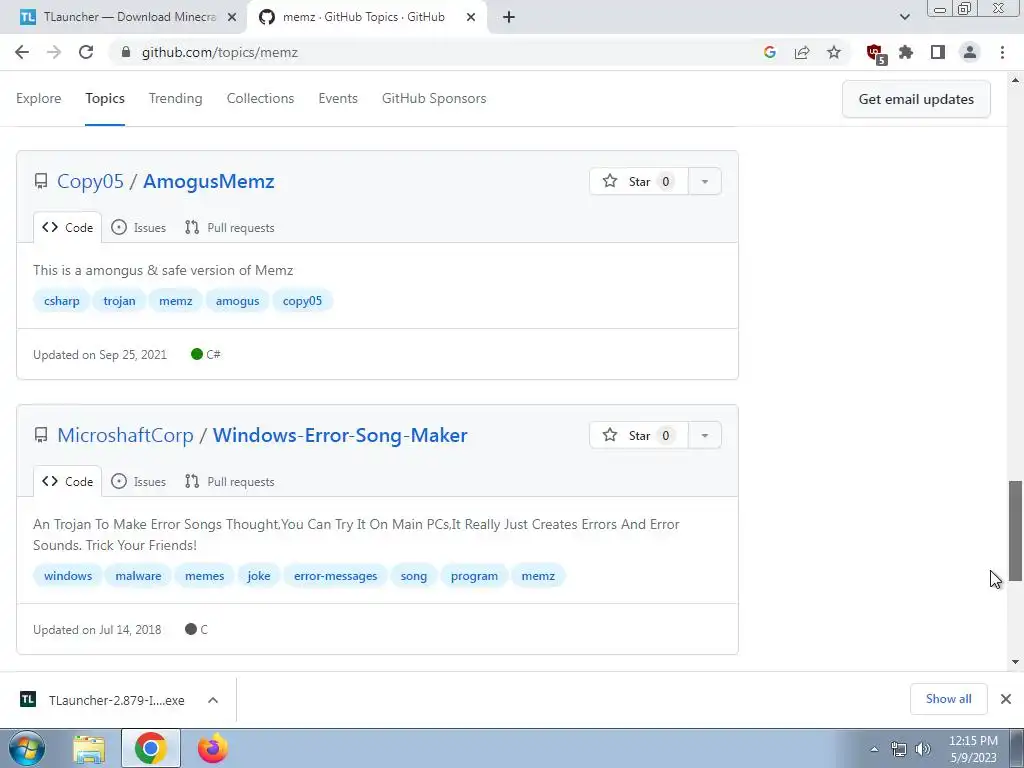Open the tab search chevron
1024x768 pixels.
(x=904, y=17)
